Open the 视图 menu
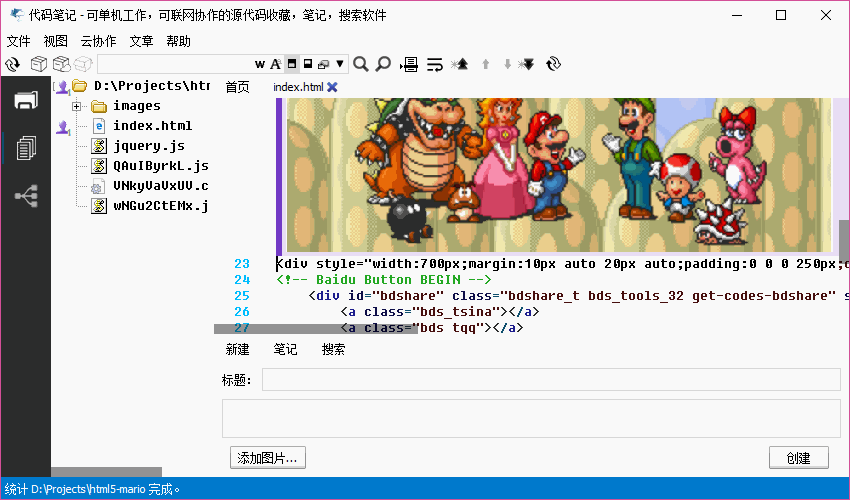Image resolution: width=850 pixels, height=500 pixels. pos(55,41)
